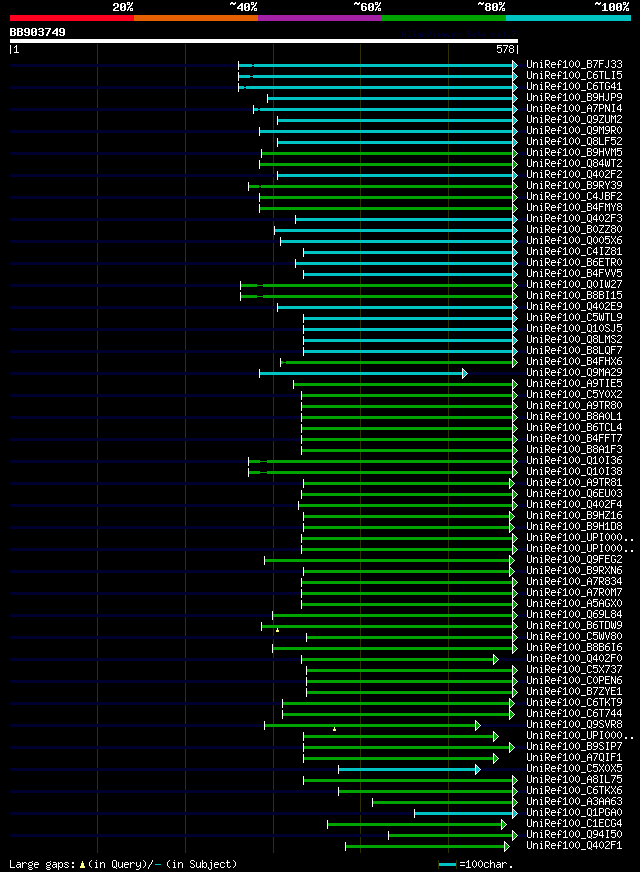Image resolution: width=640 pixels, height=872 pixels.
Task: Click query end position label 578
Action: 505,49
